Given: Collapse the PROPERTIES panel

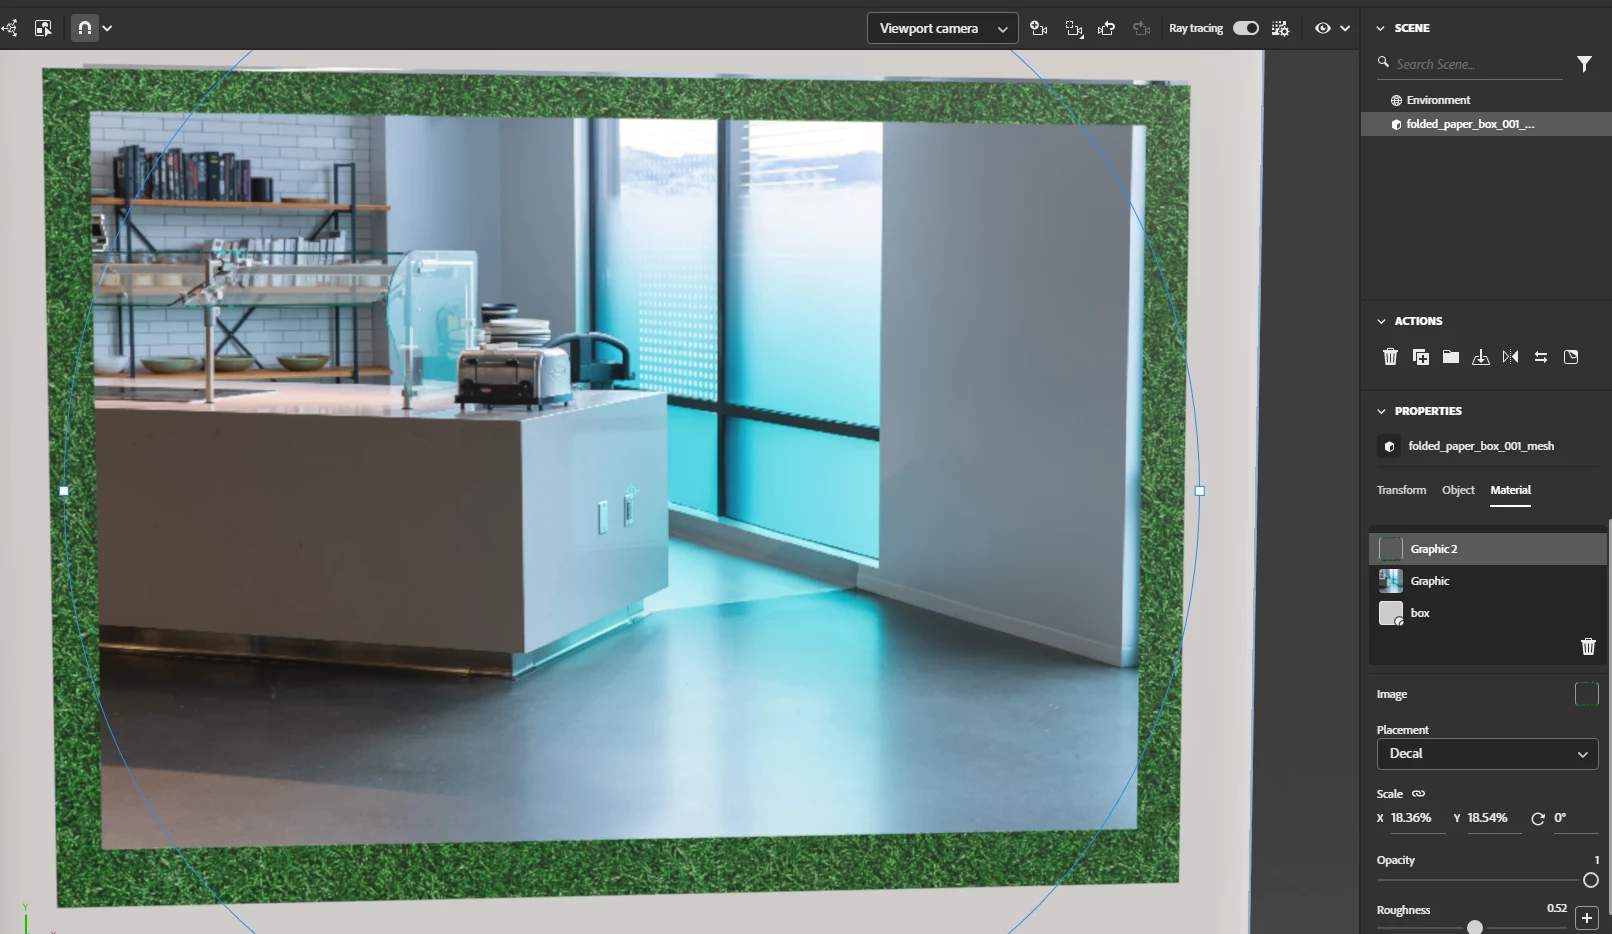Looking at the screenshot, I should pyautogui.click(x=1381, y=411).
